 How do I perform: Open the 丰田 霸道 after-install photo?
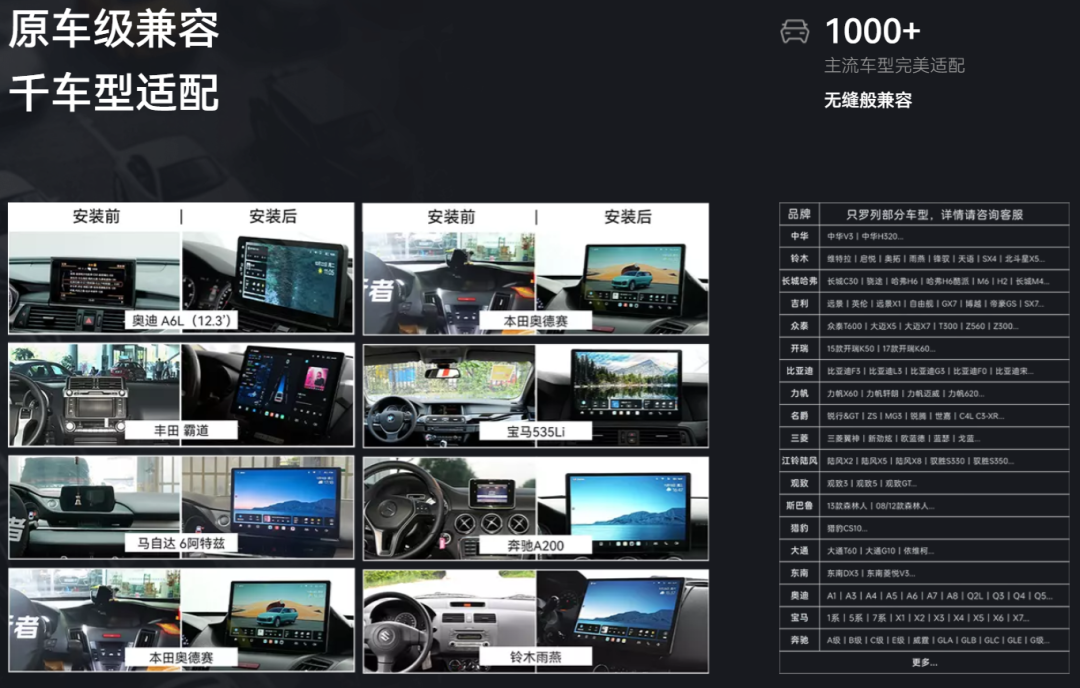tap(268, 395)
